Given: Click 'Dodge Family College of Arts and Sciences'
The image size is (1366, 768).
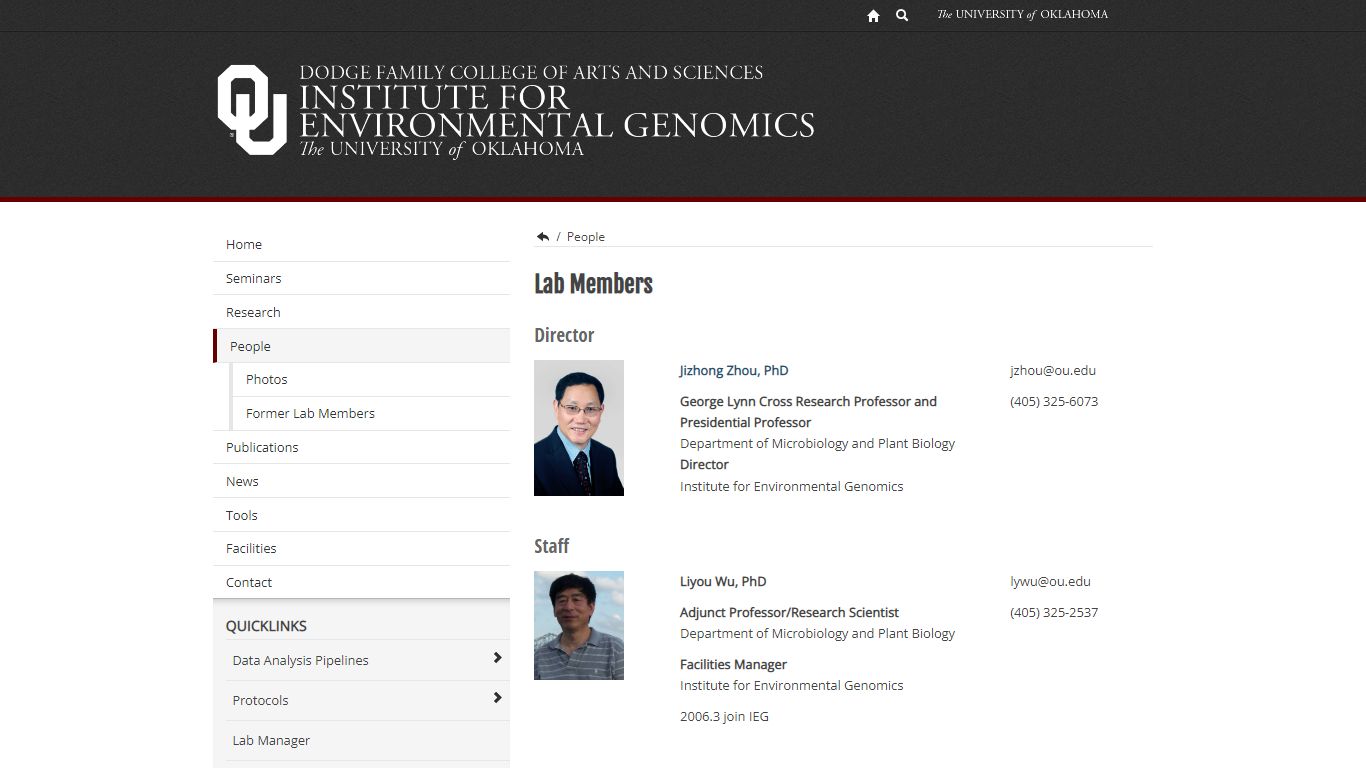Looking at the screenshot, I should [x=531, y=73].
